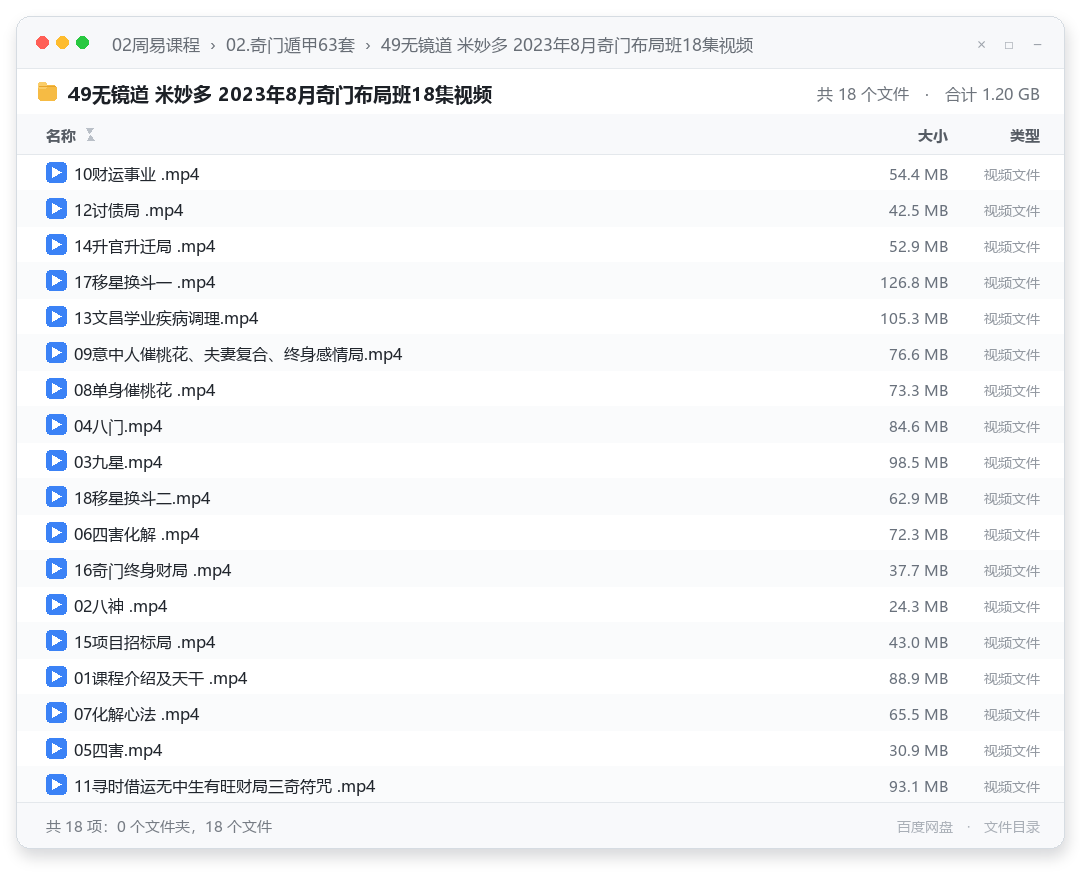Sort by the 名称 column header
Image resolution: width=1080 pixels, height=872 pixels.
point(61,136)
